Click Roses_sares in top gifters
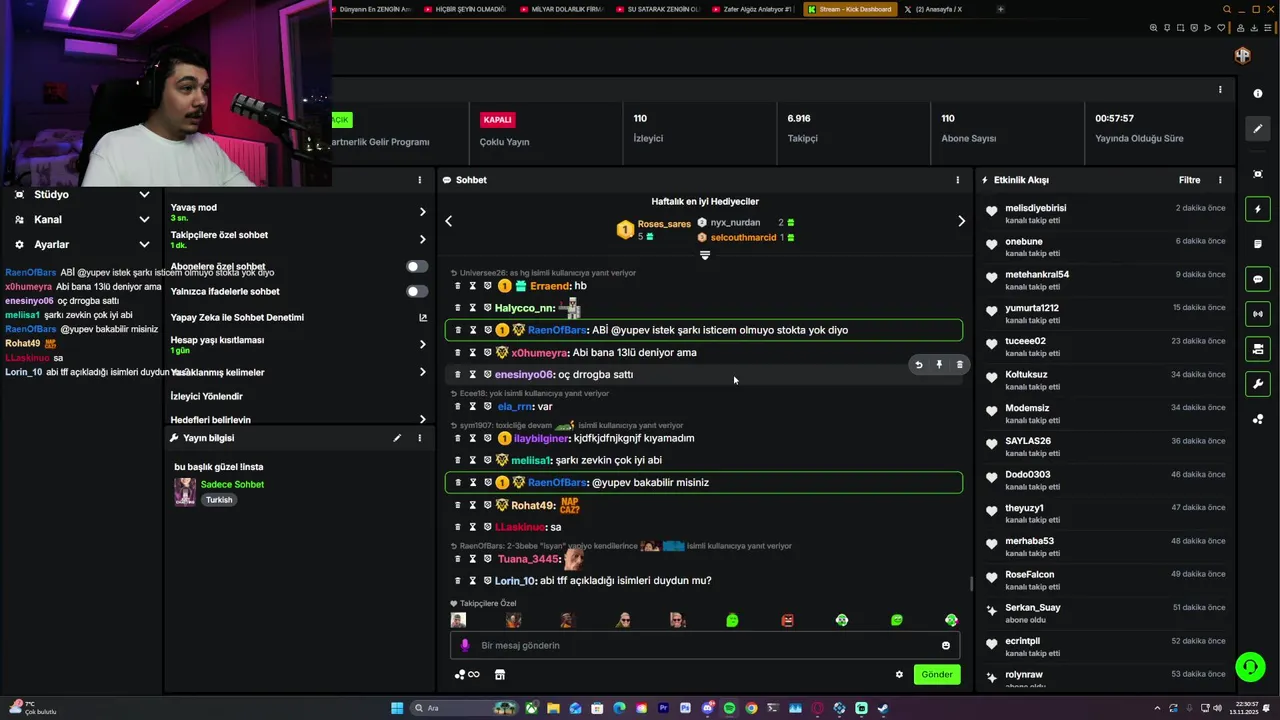The width and height of the screenshot is (1280, 720). [x=664, y=224]
